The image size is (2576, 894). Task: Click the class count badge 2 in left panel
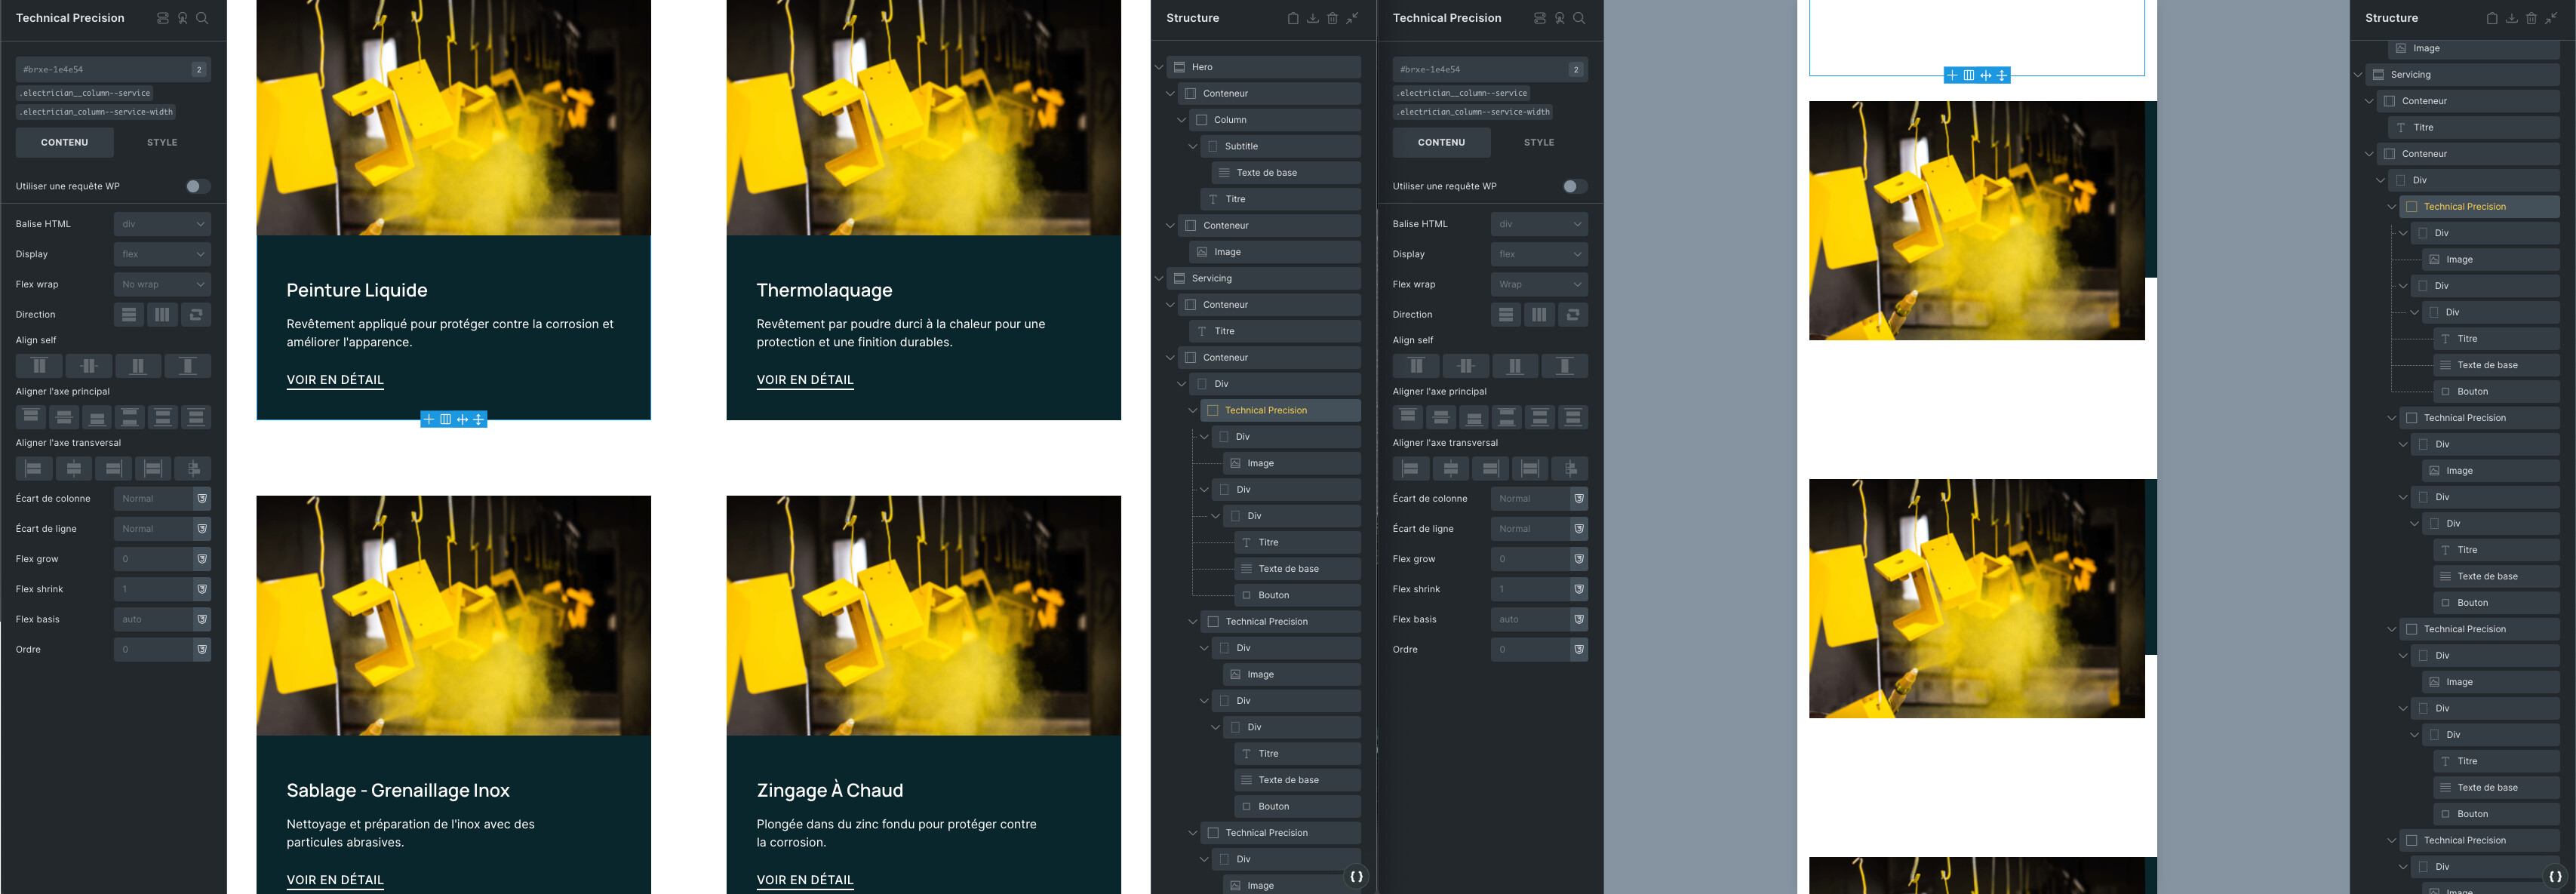tap(199, 70)
